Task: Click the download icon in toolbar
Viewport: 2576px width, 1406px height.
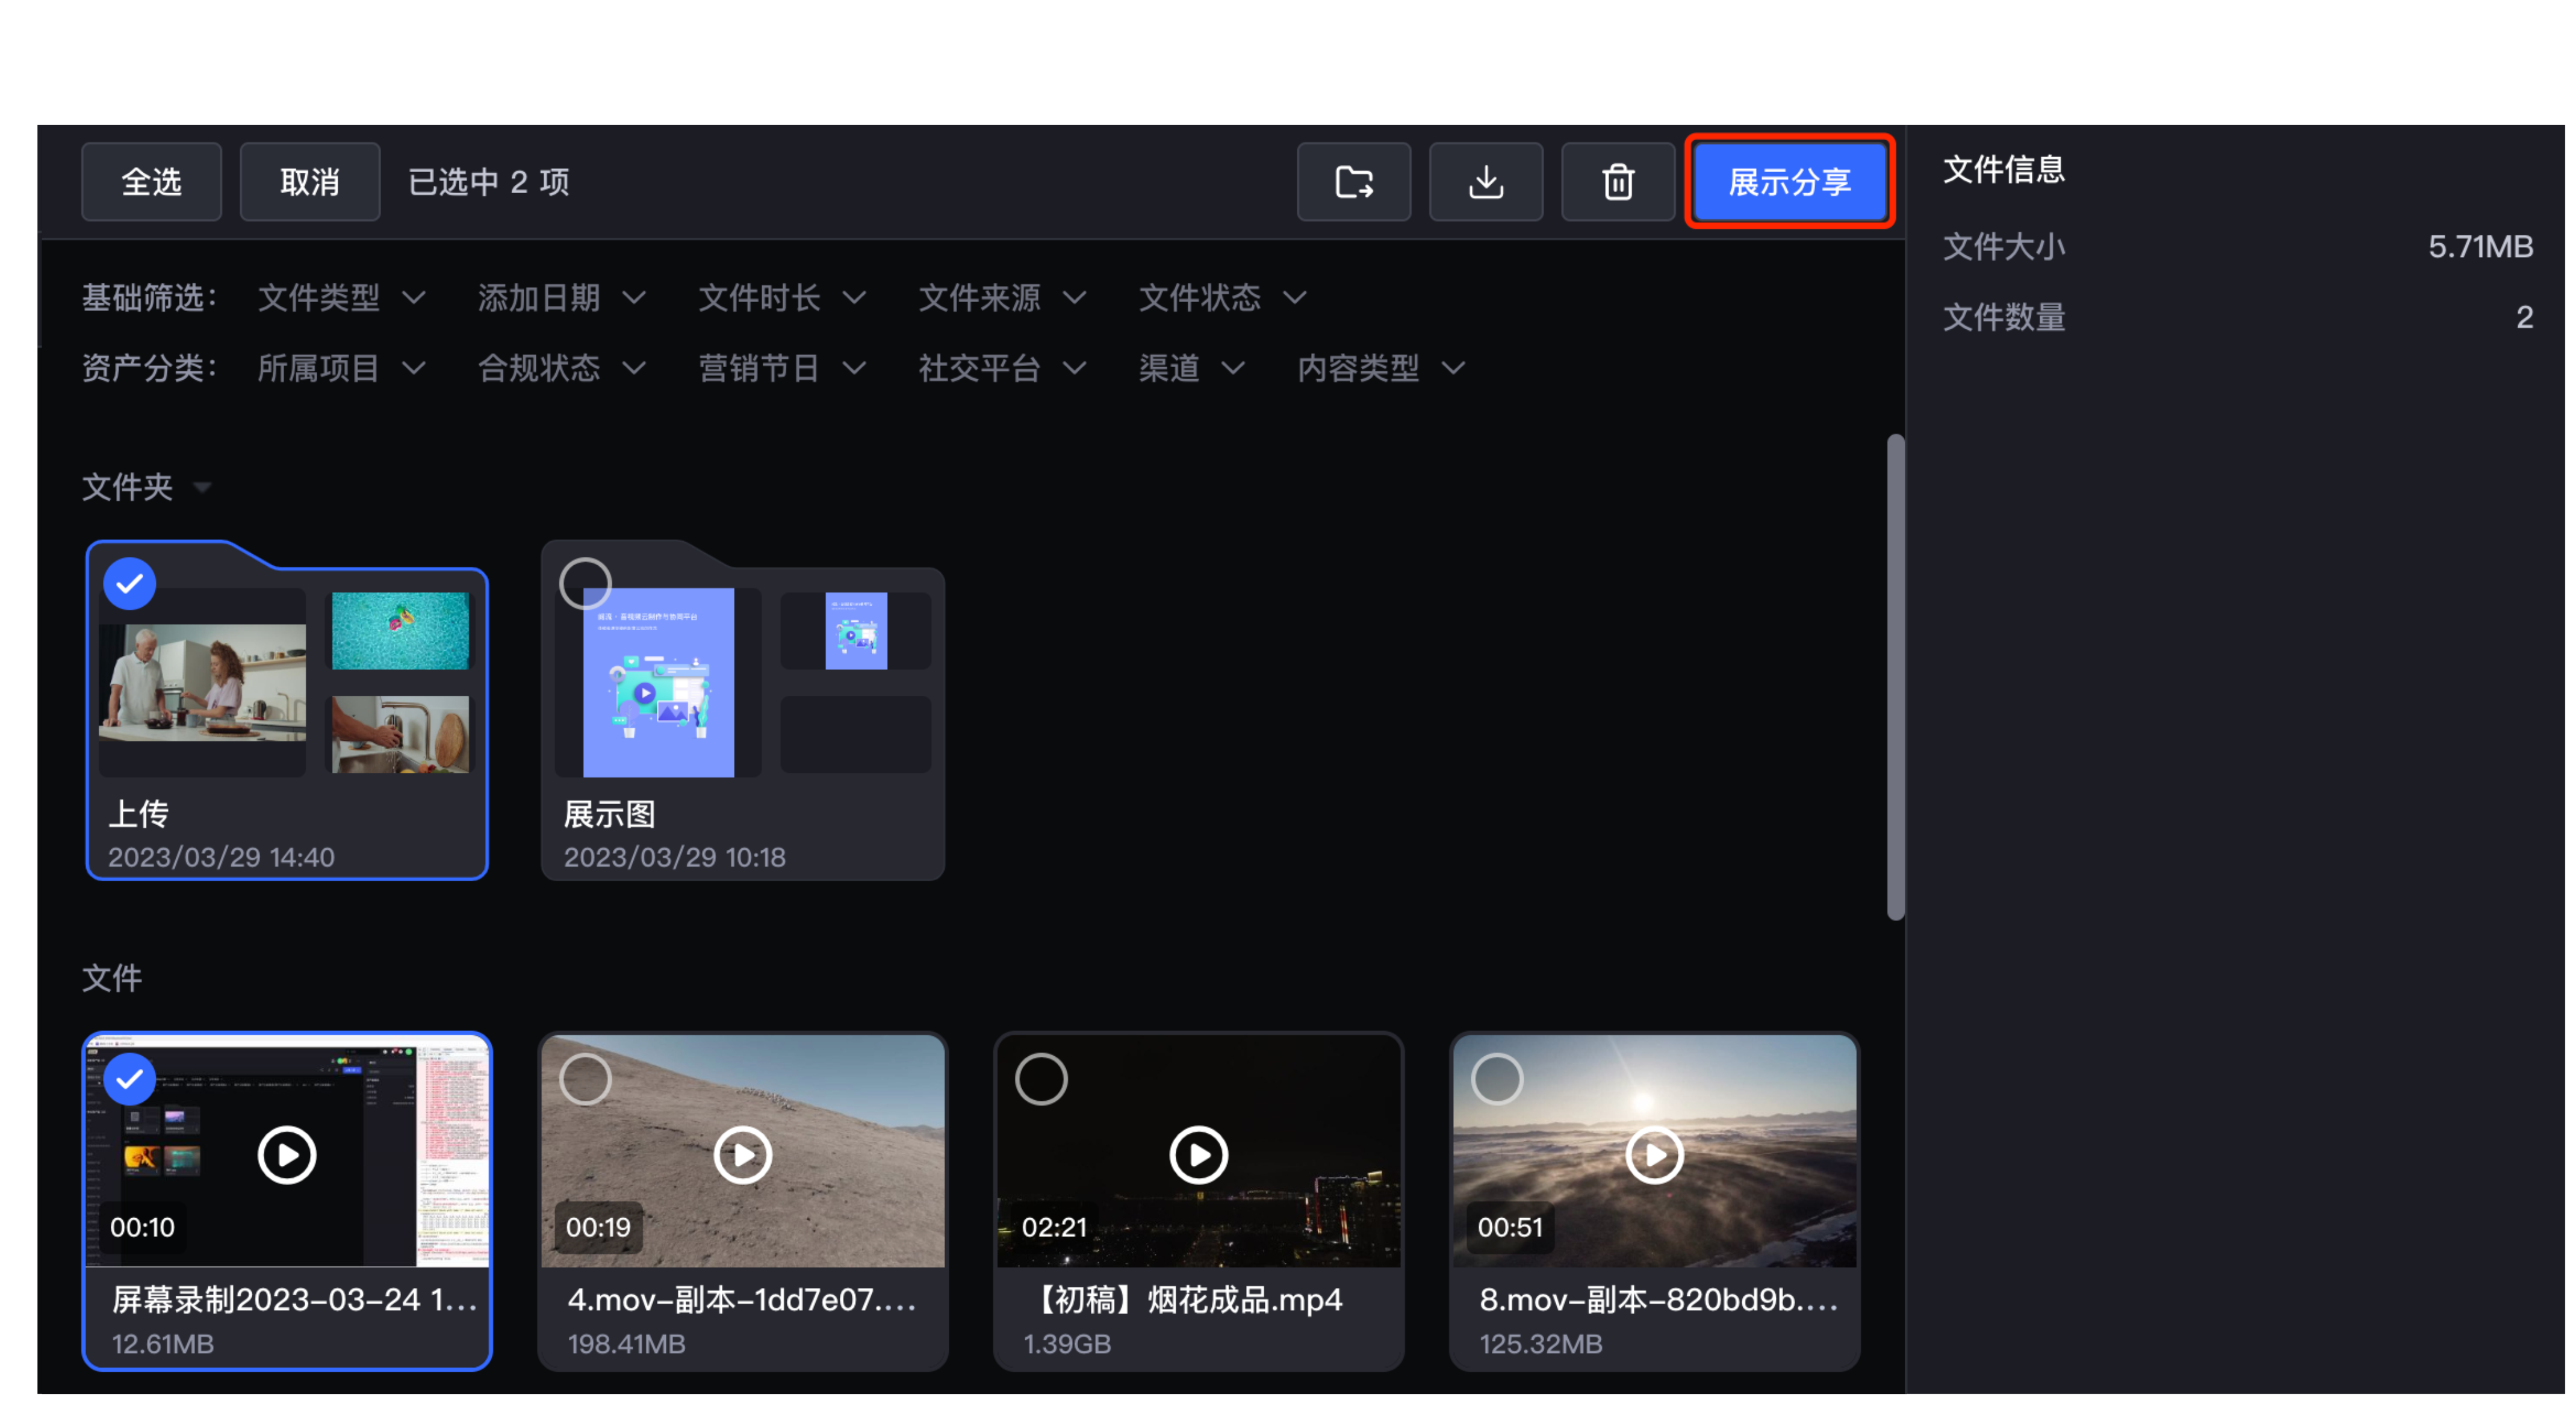Action: pos(1485,182)
